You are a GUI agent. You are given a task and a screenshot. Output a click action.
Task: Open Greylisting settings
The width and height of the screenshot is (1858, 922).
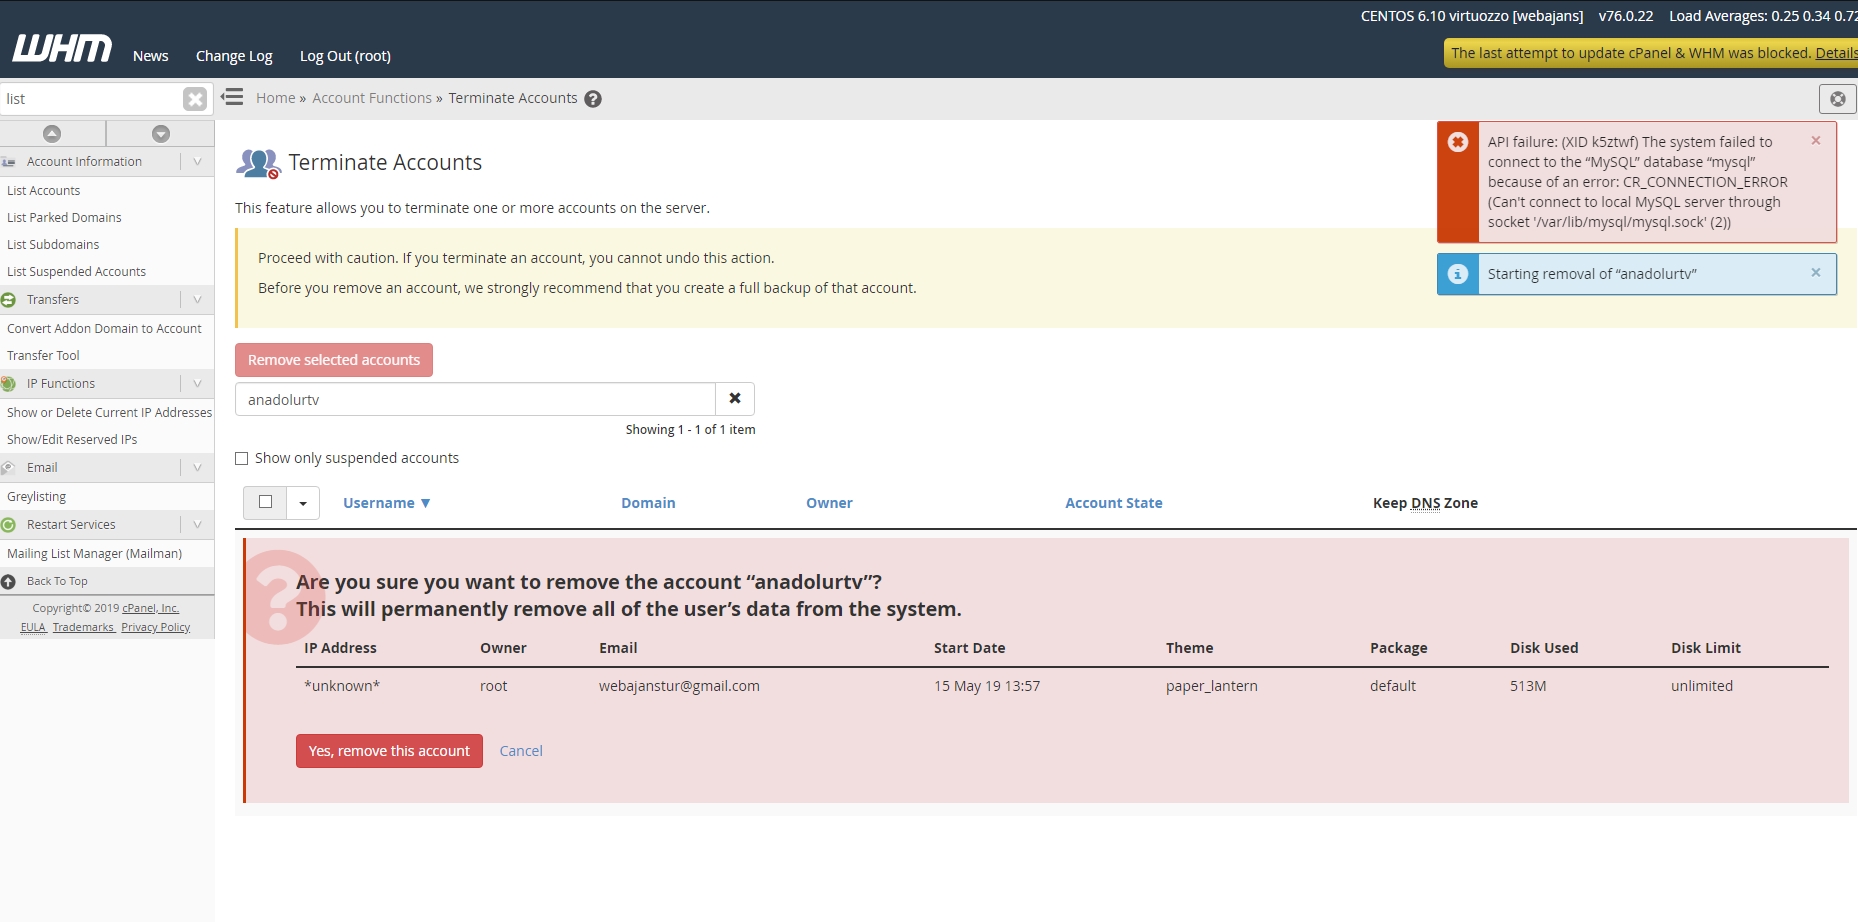click(36, 497)
